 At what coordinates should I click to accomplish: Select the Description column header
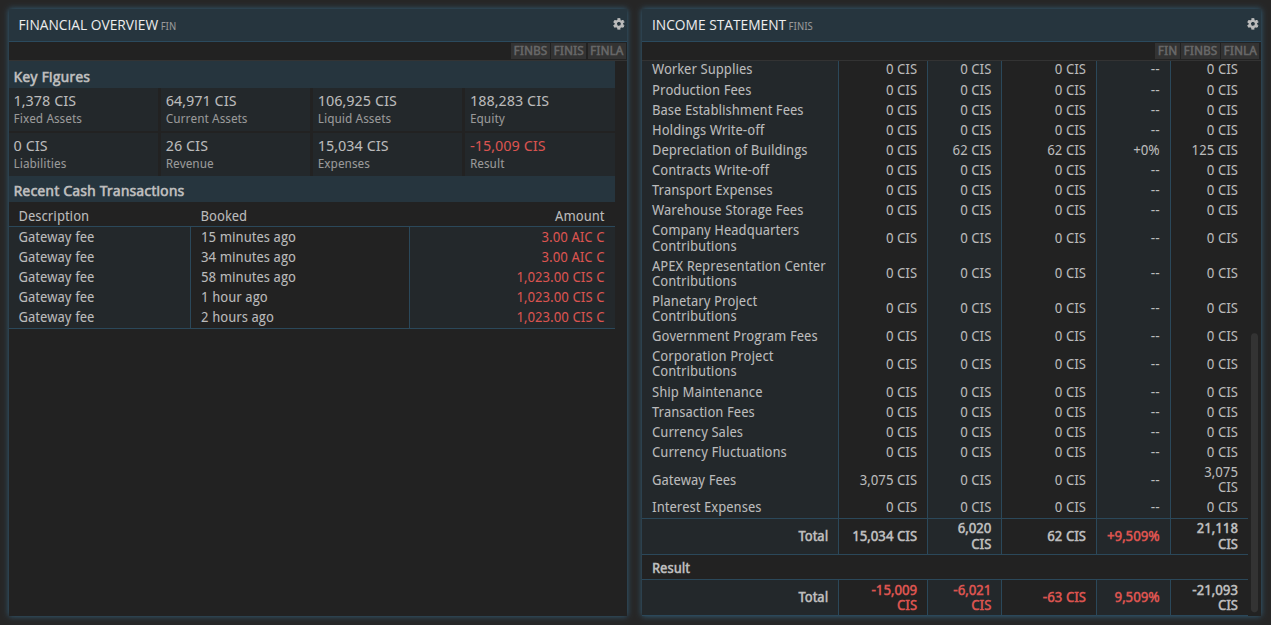click(x=54, y=216)
